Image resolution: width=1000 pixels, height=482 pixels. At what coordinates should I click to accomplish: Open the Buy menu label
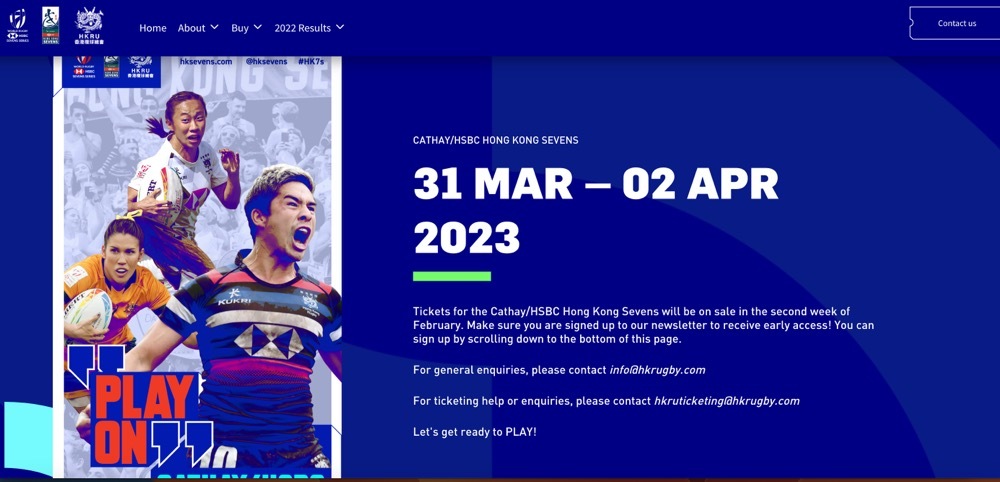[240, 28]
